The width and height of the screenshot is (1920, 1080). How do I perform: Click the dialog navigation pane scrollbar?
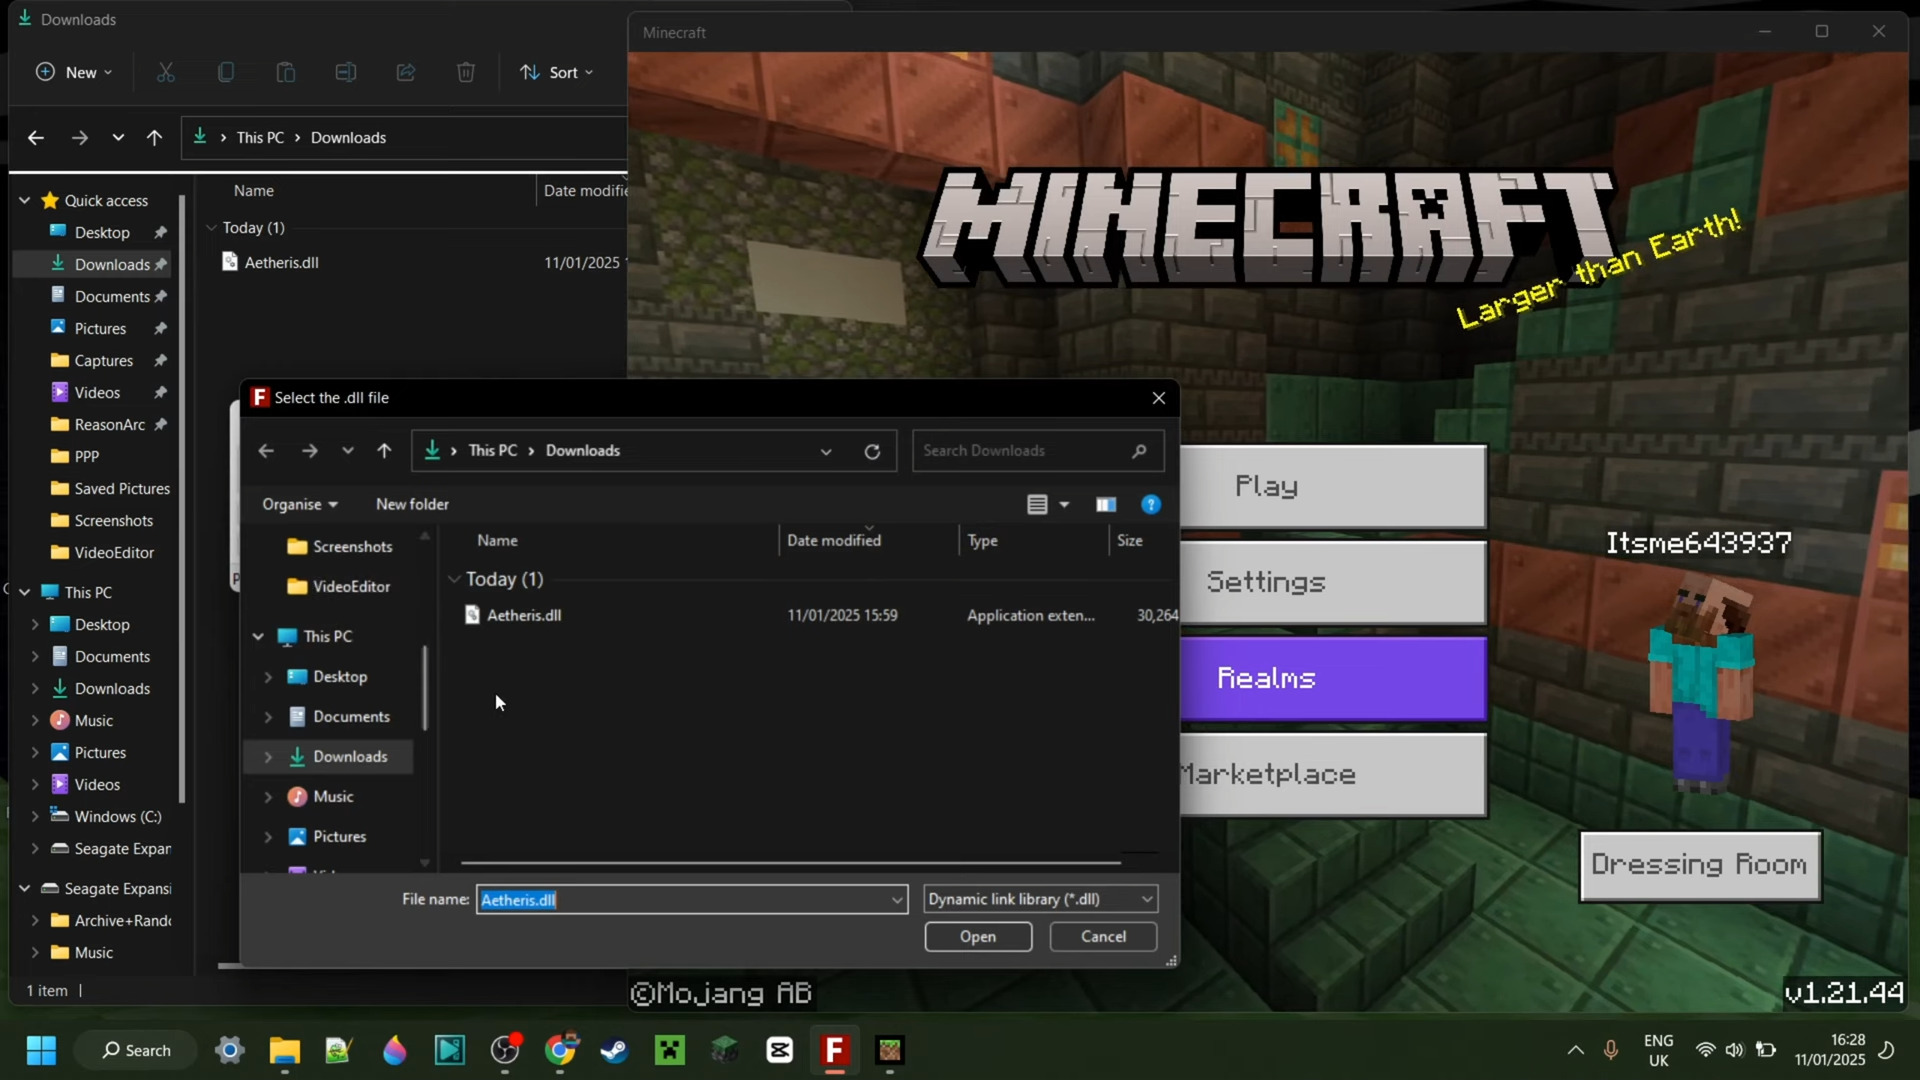point(425,688)
